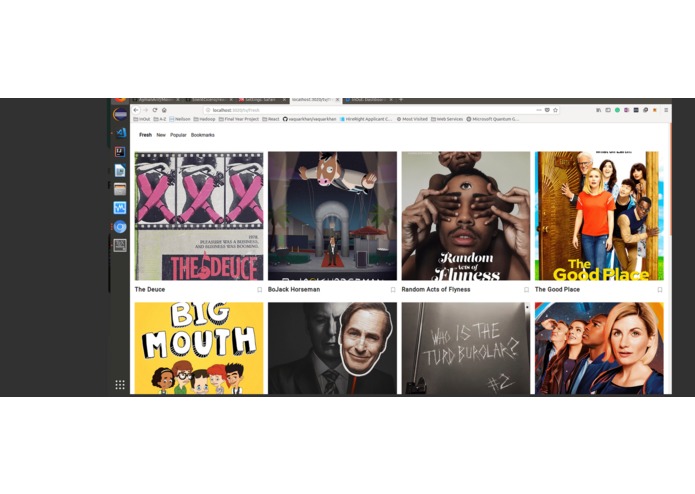The image size is (695, 494).
Task: Open Hadoop bookmarks folder
Action: pos(204,119)
